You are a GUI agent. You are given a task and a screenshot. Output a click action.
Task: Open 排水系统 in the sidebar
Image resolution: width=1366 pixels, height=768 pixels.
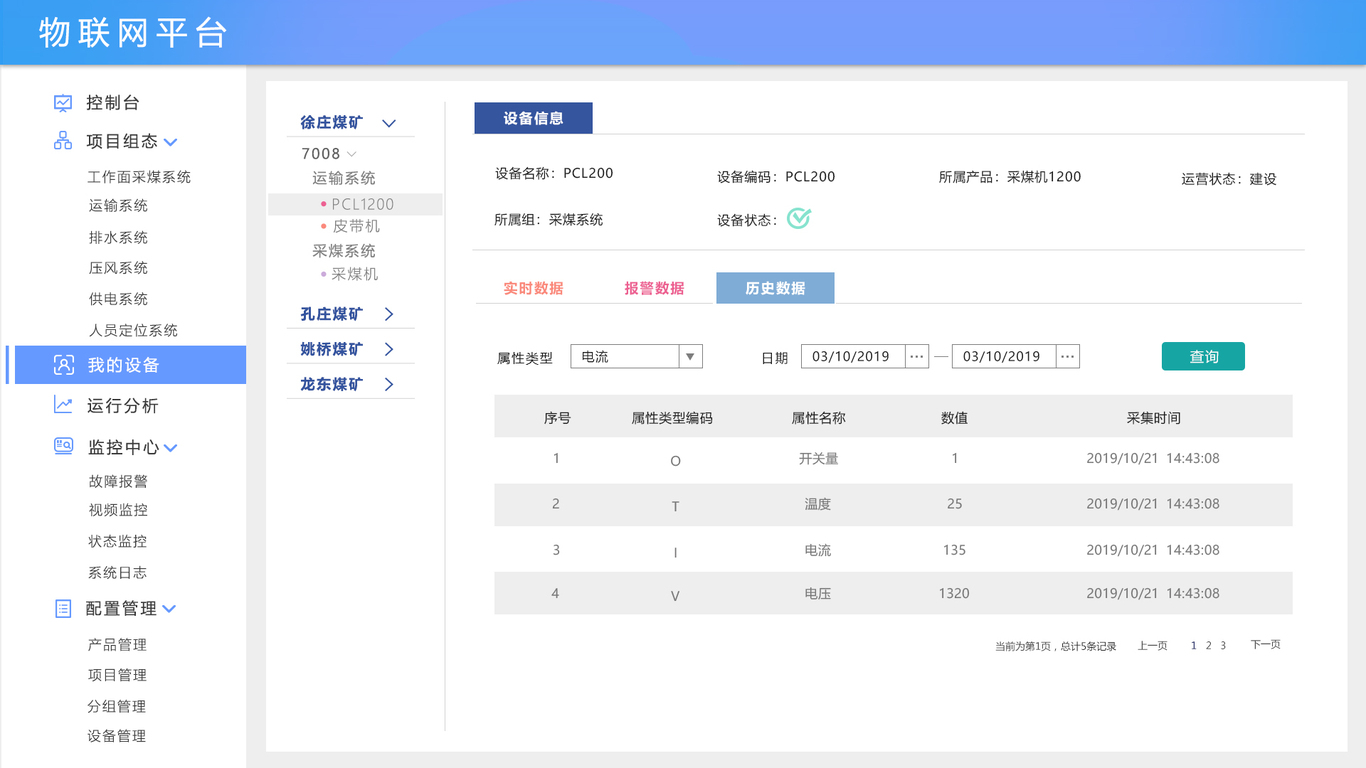[118, 237]
